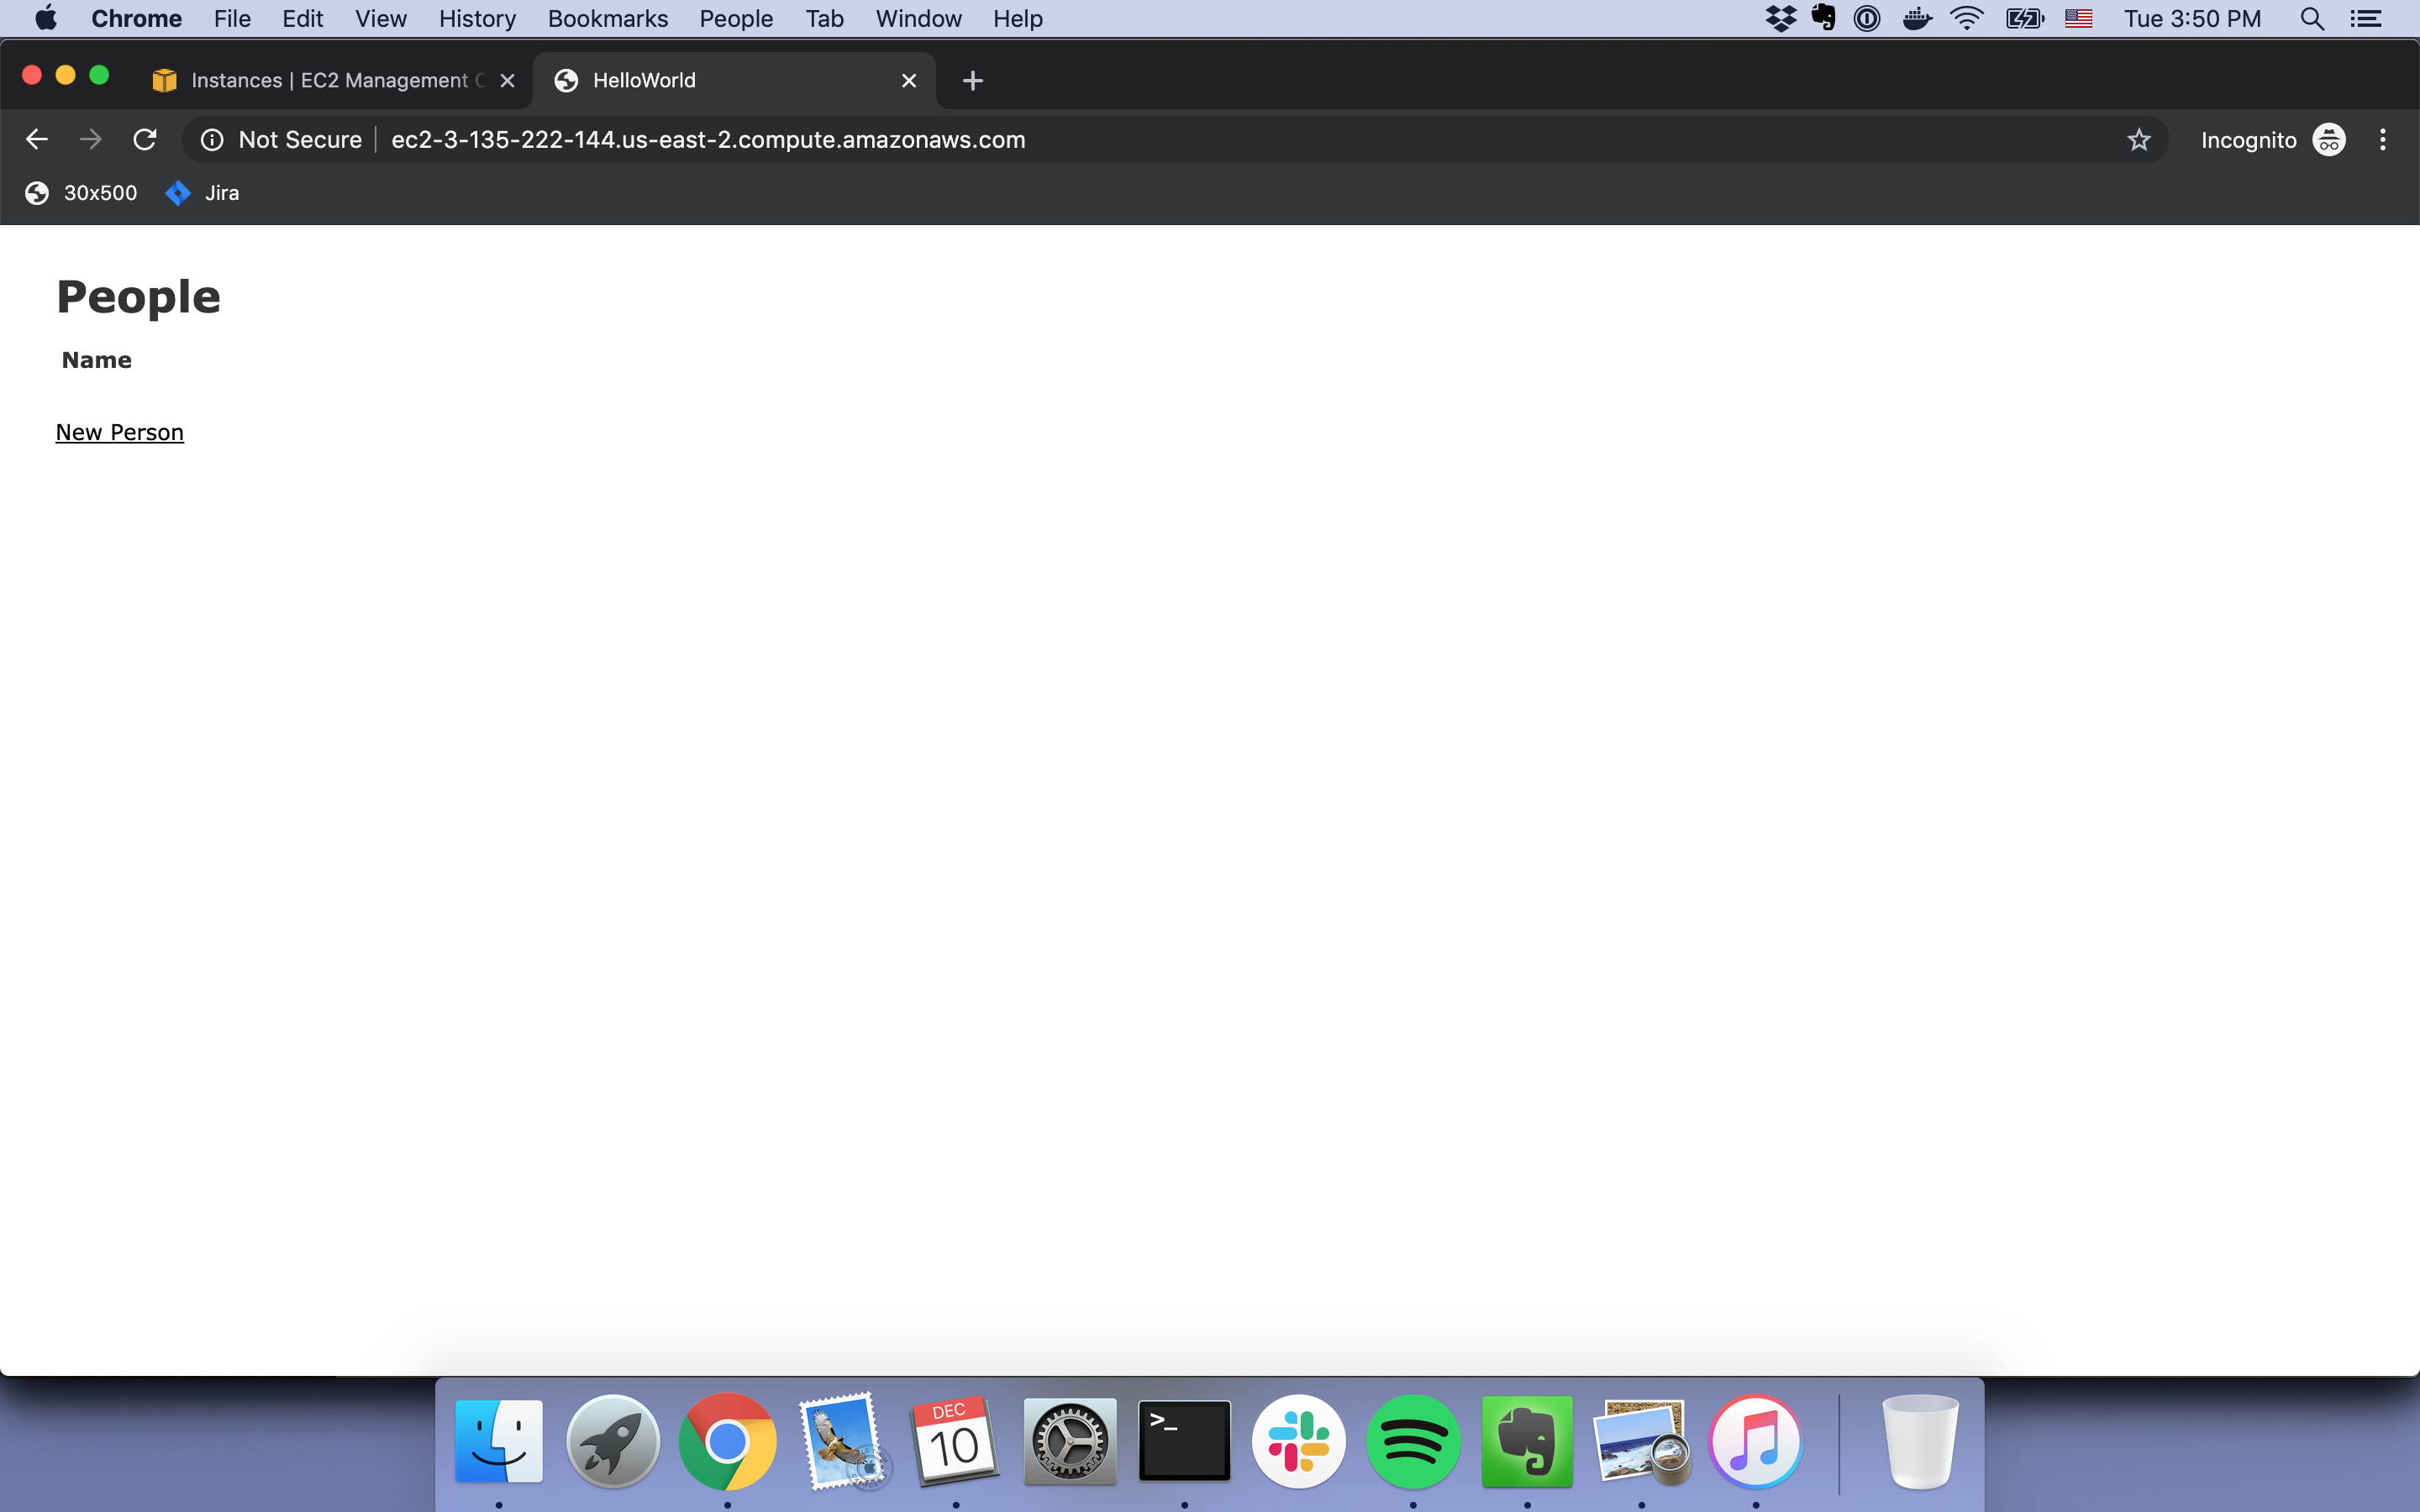Click the People page heading

point(139,297)
